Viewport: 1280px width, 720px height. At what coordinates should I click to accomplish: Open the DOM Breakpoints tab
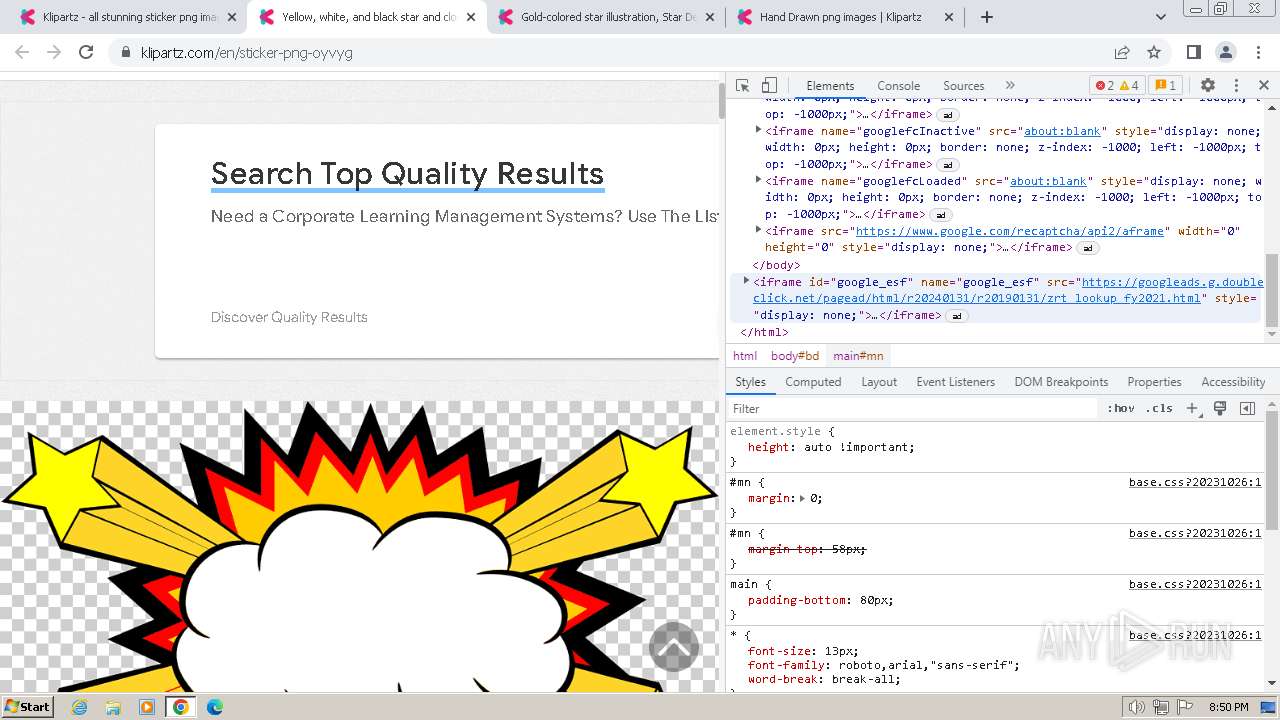(1061, 381)
